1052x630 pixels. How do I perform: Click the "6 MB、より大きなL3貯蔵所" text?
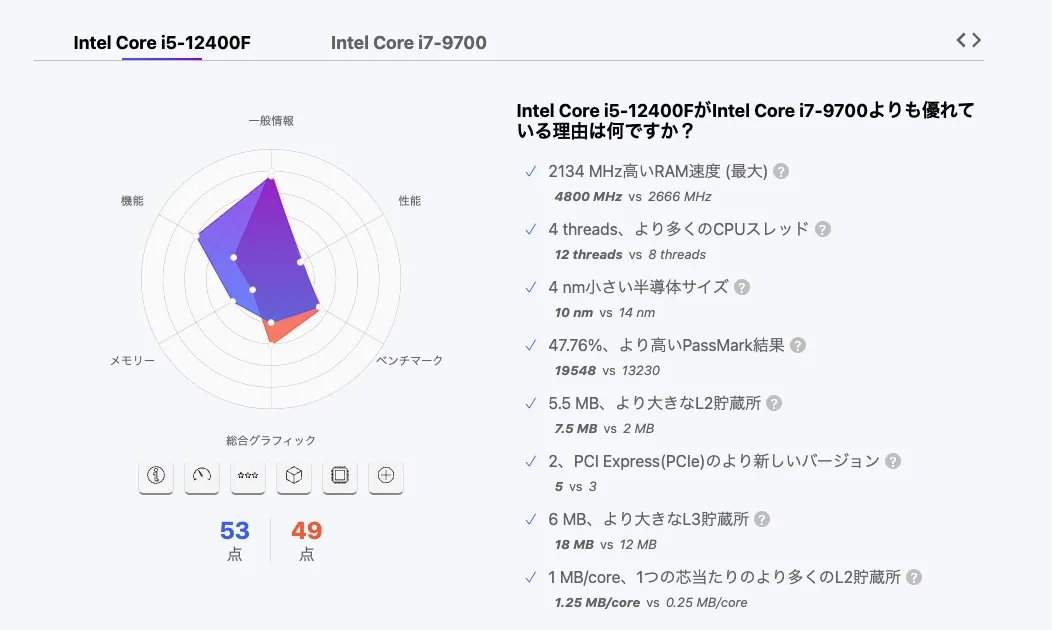648,519
